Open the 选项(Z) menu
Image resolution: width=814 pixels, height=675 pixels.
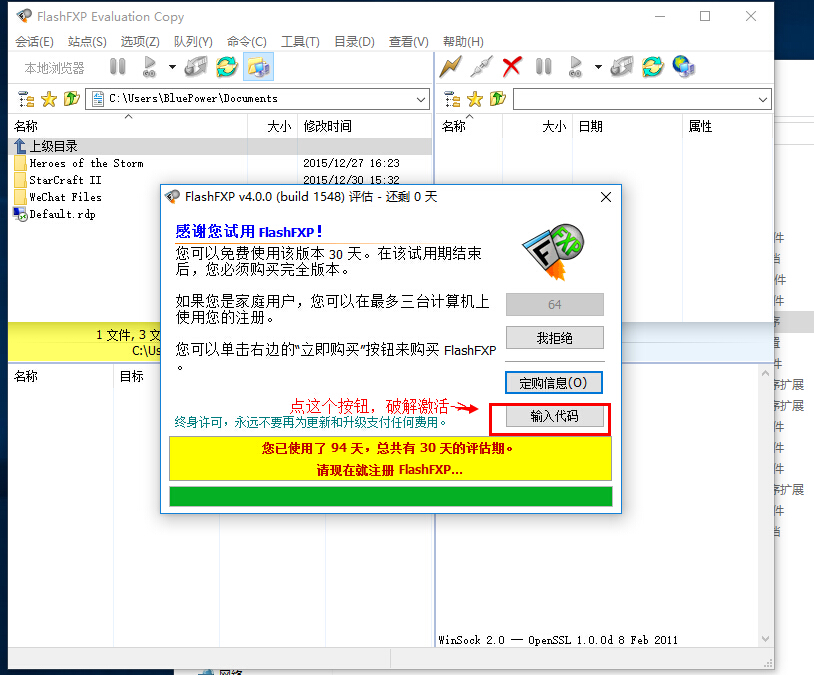click(x=140, y=42)
